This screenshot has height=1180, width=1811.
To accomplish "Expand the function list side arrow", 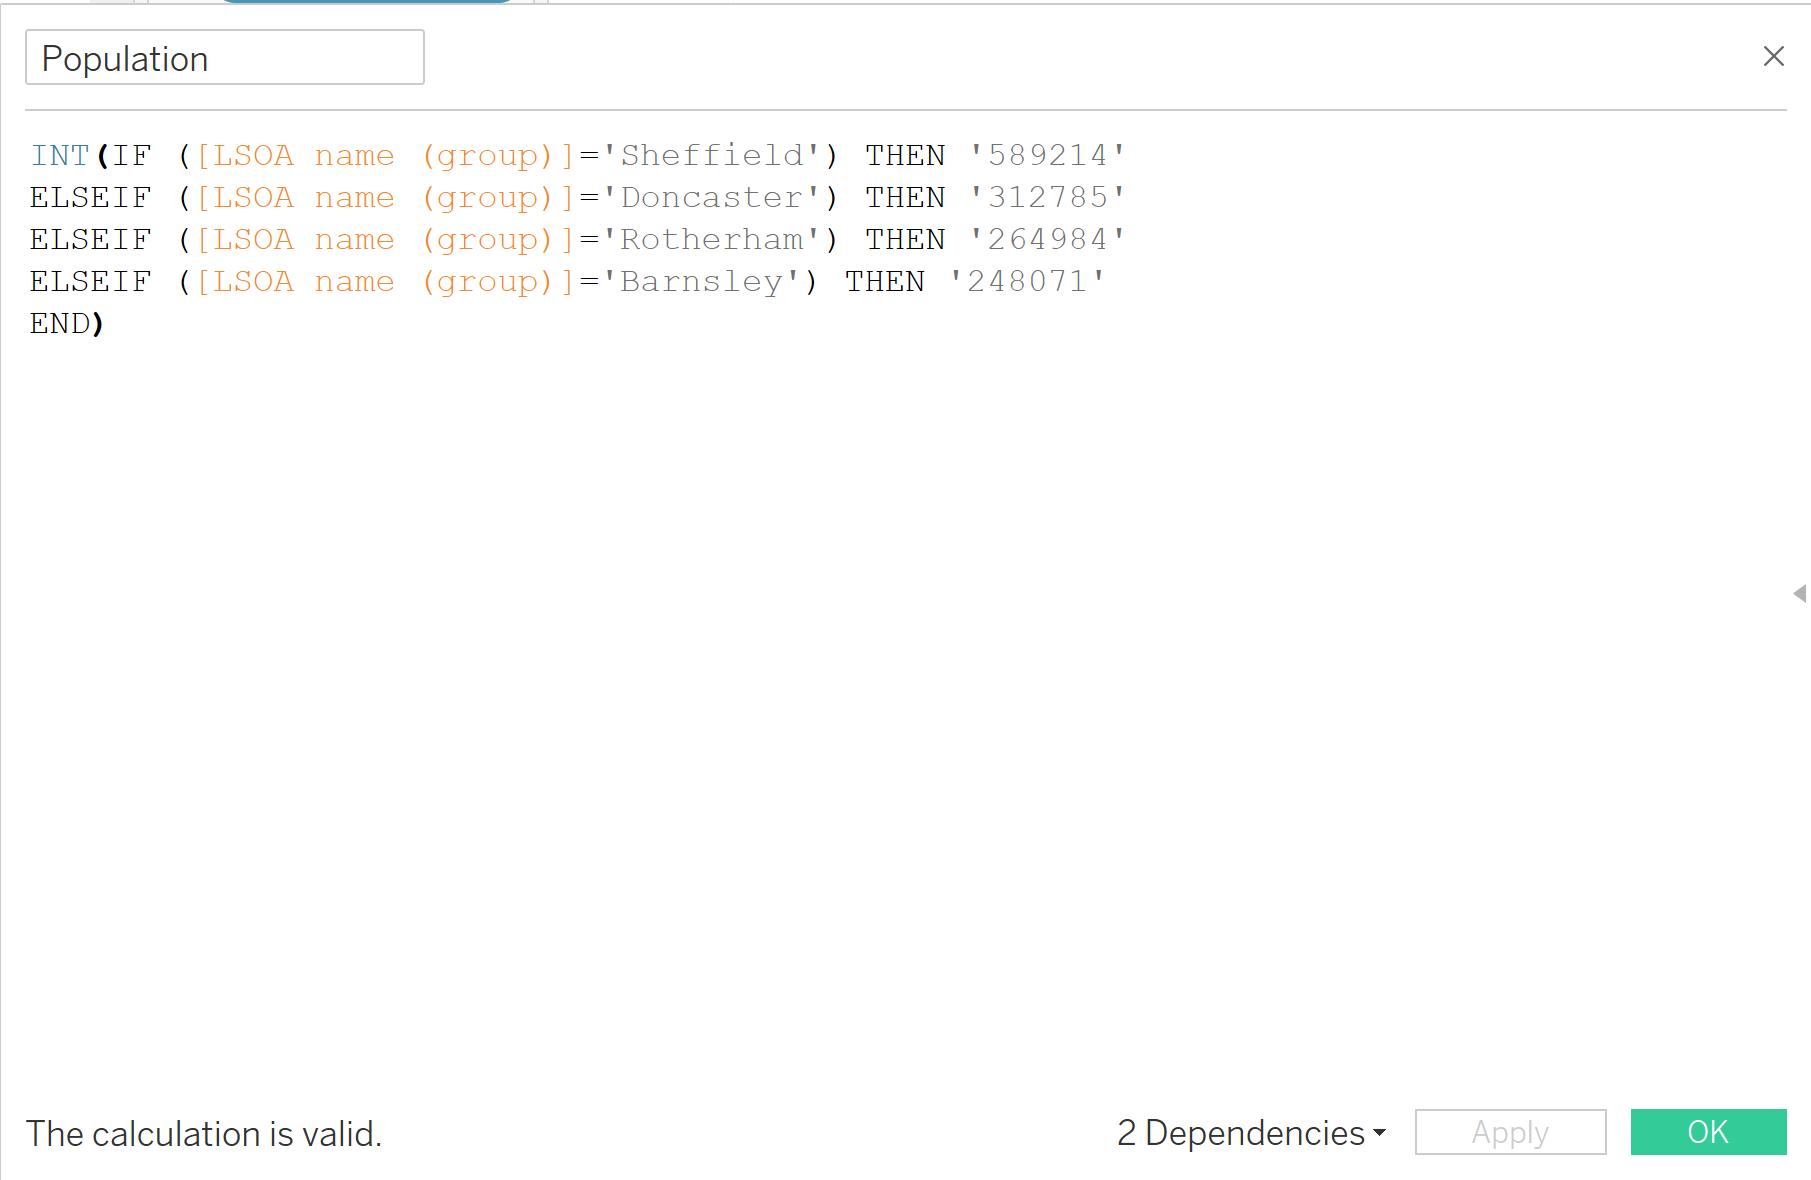I will coord(1800,594).
